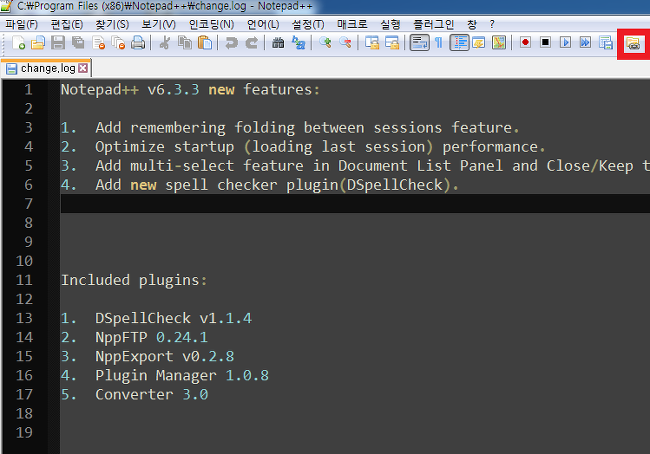Open the ? help menu
The height and width of the screenshot is (454, 650).
(492, 24)
